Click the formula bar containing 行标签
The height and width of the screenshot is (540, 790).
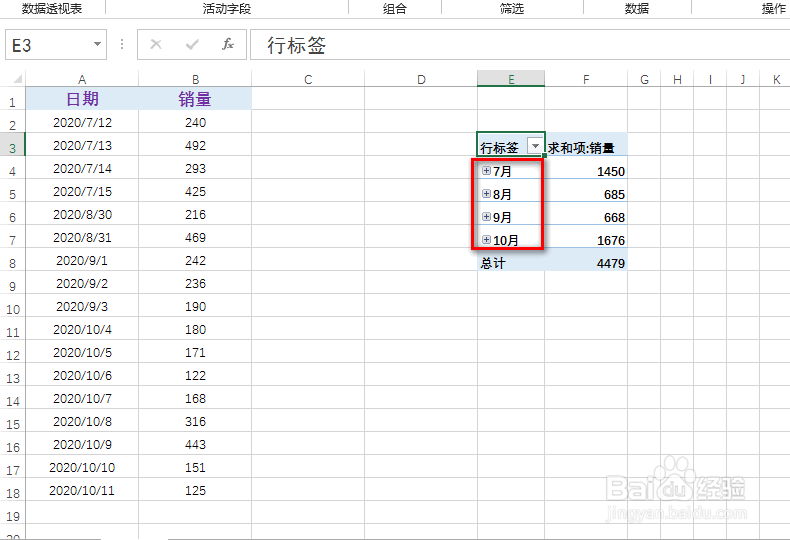(520, 45)
